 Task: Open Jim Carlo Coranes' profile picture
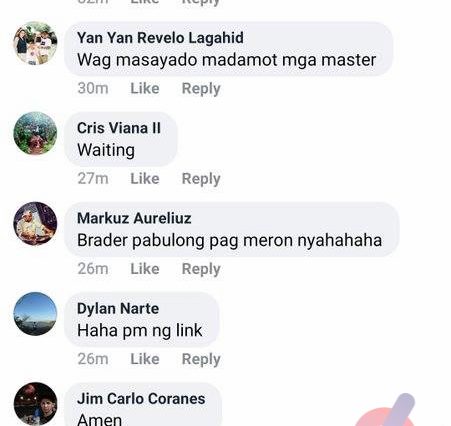[x=35, y=404]
